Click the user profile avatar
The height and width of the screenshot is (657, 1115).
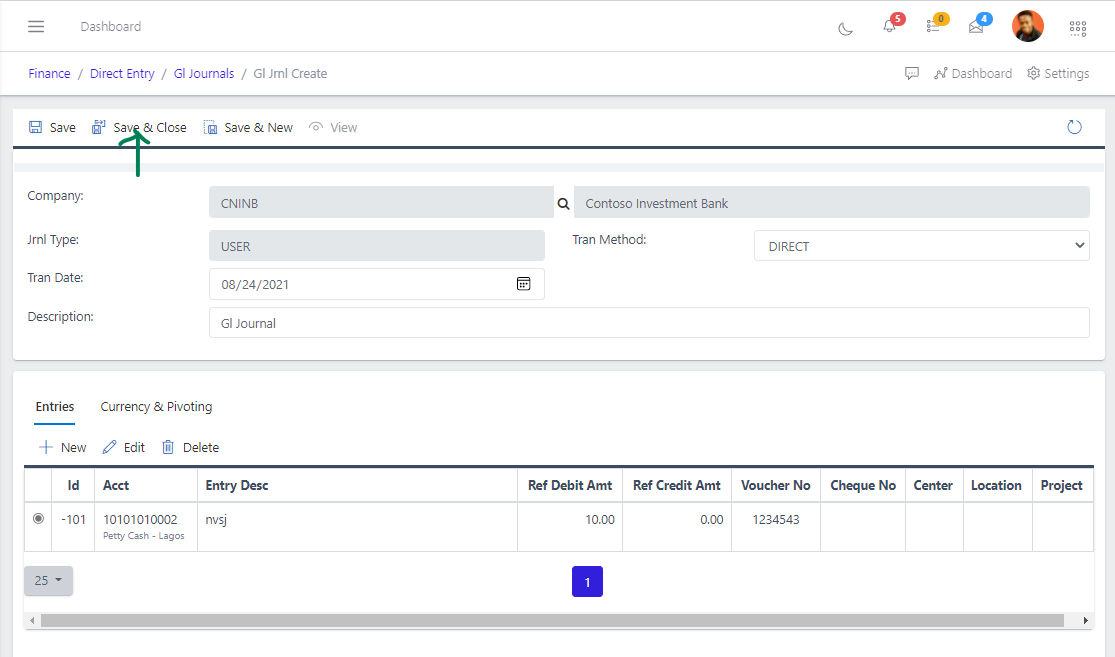click(1027, 26)
